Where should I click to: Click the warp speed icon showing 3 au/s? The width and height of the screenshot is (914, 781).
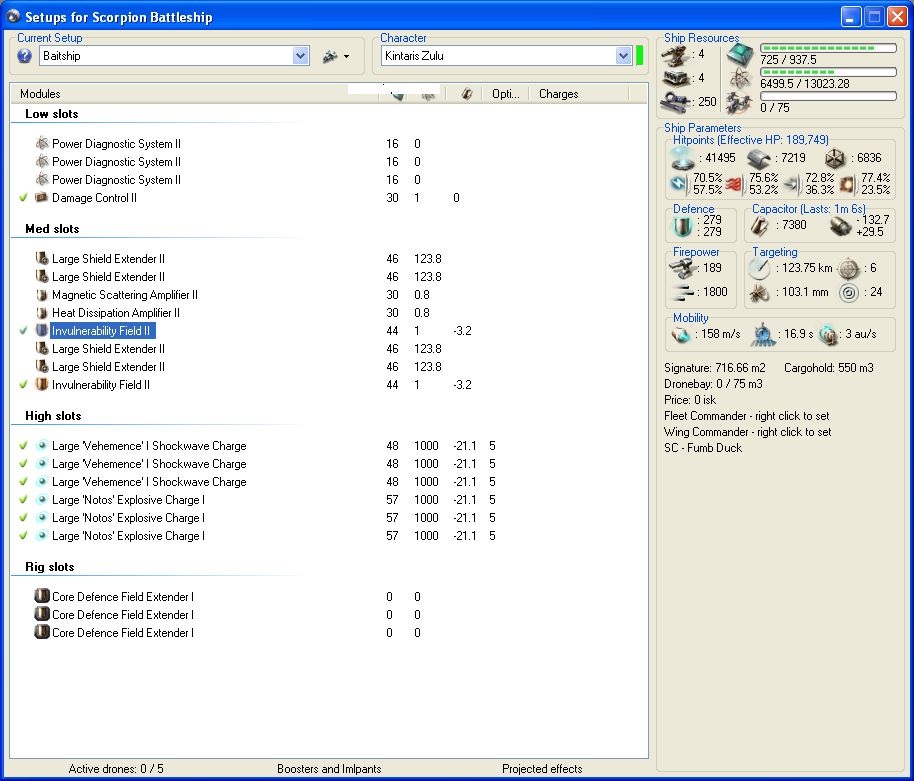[828, 335]
